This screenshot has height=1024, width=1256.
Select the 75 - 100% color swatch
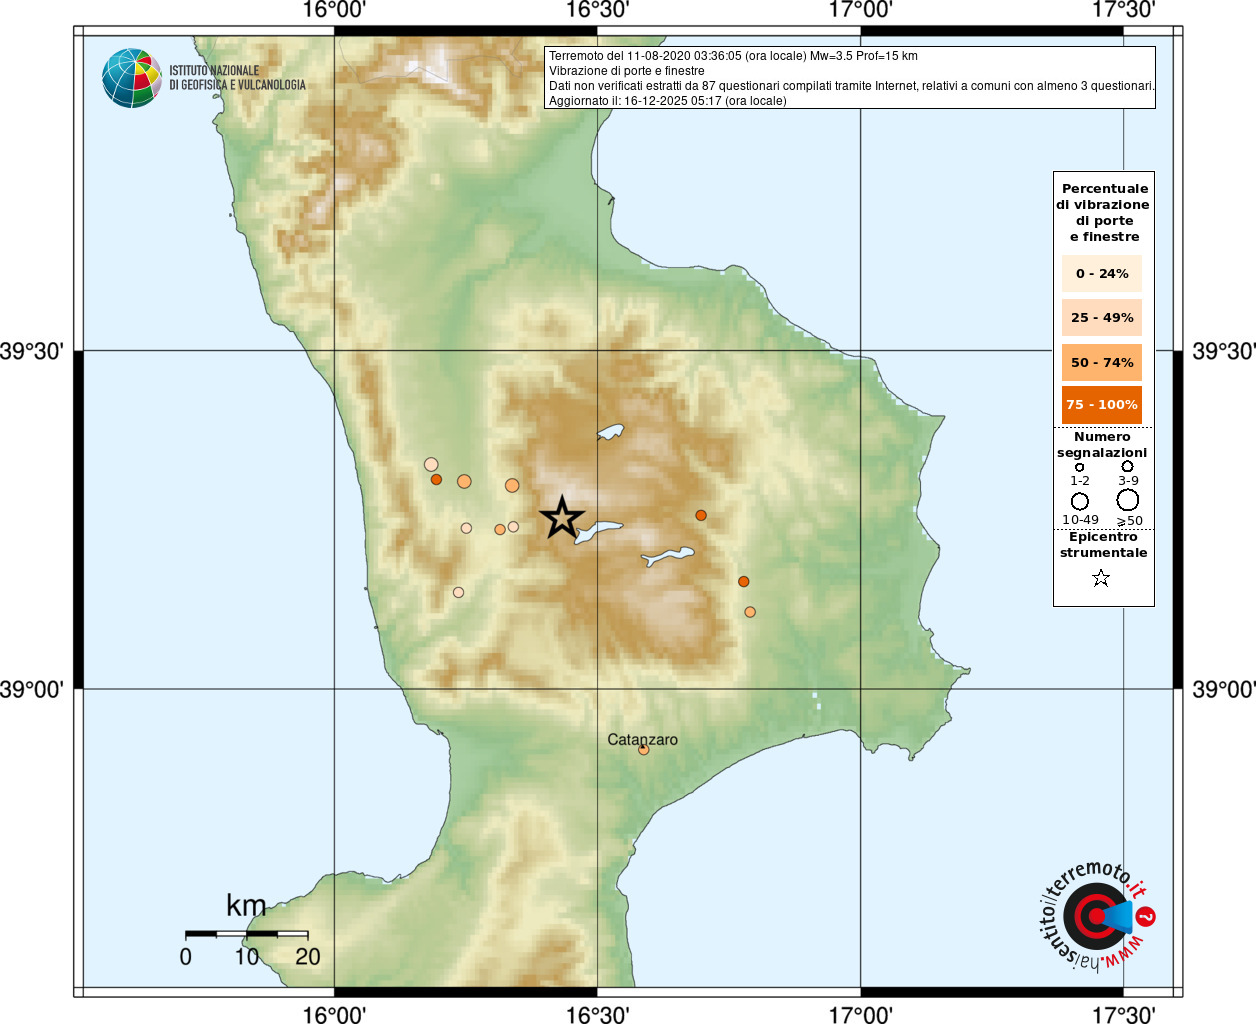(x=1102, y=404)
